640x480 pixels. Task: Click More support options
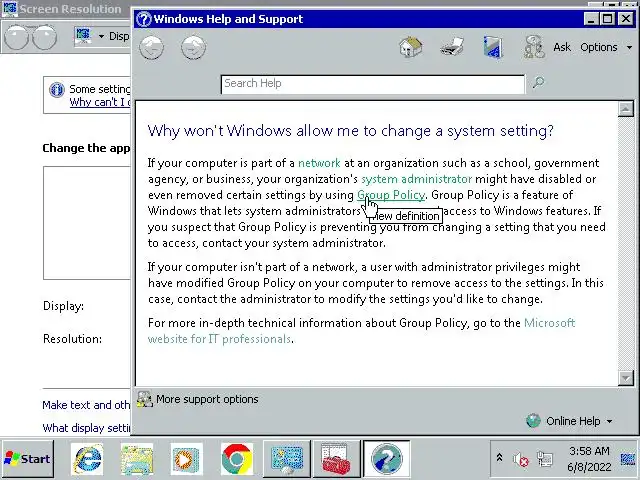coord(207,399)
